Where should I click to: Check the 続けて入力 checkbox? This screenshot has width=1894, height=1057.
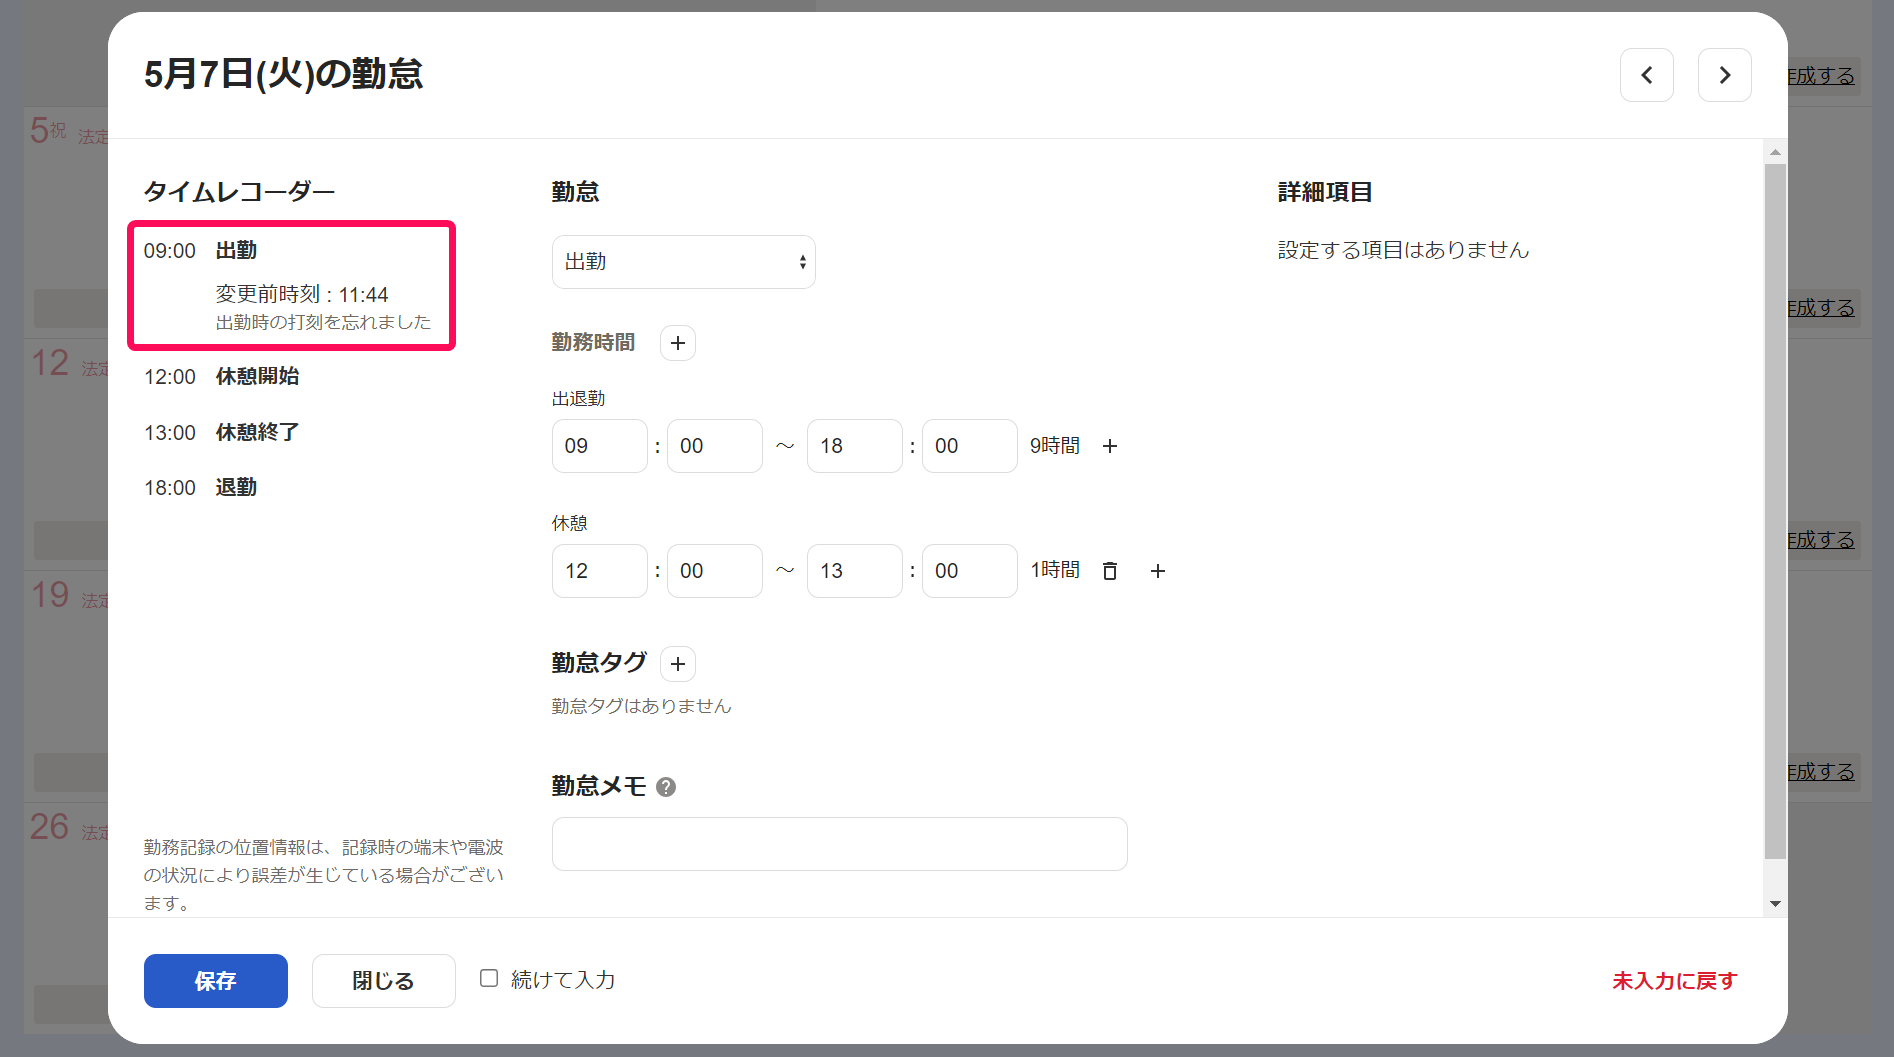pyautogui.click(x=489, y=978)
